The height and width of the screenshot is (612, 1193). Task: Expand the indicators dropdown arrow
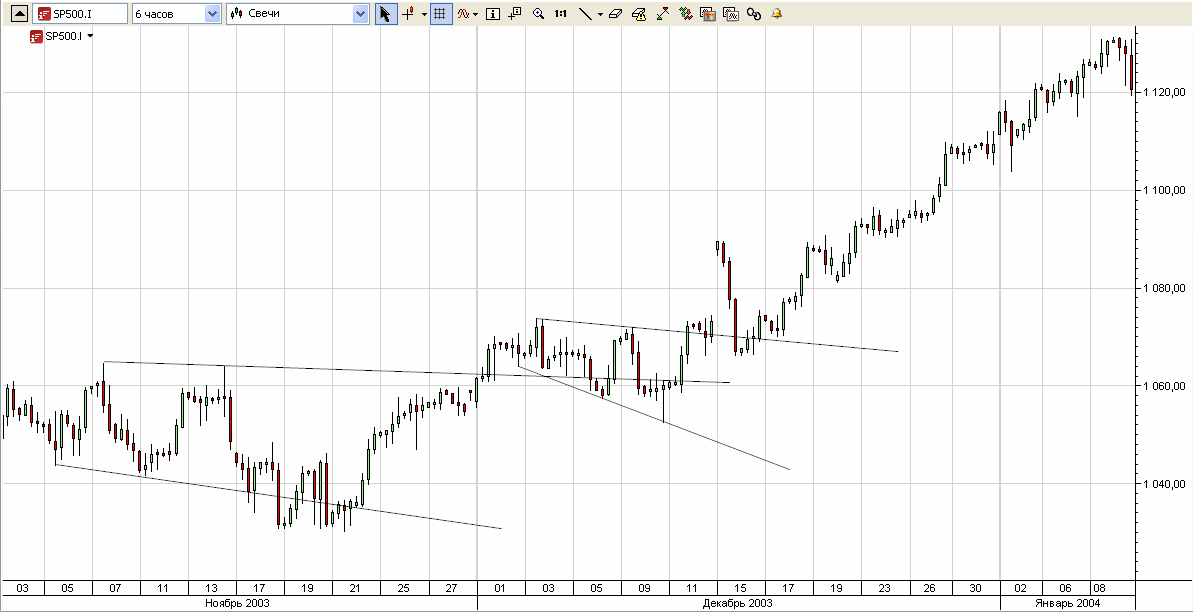tap(475, 14)
